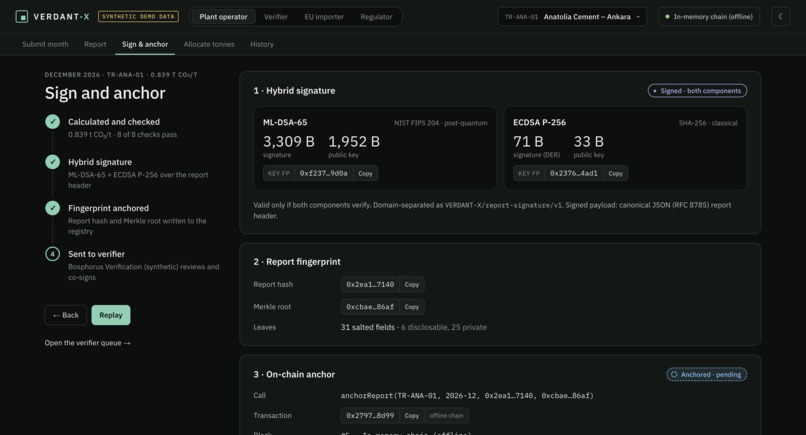This screenshot has height=435, width=806.
Task: Click the Anchored pending status badge
Action: 707,374
